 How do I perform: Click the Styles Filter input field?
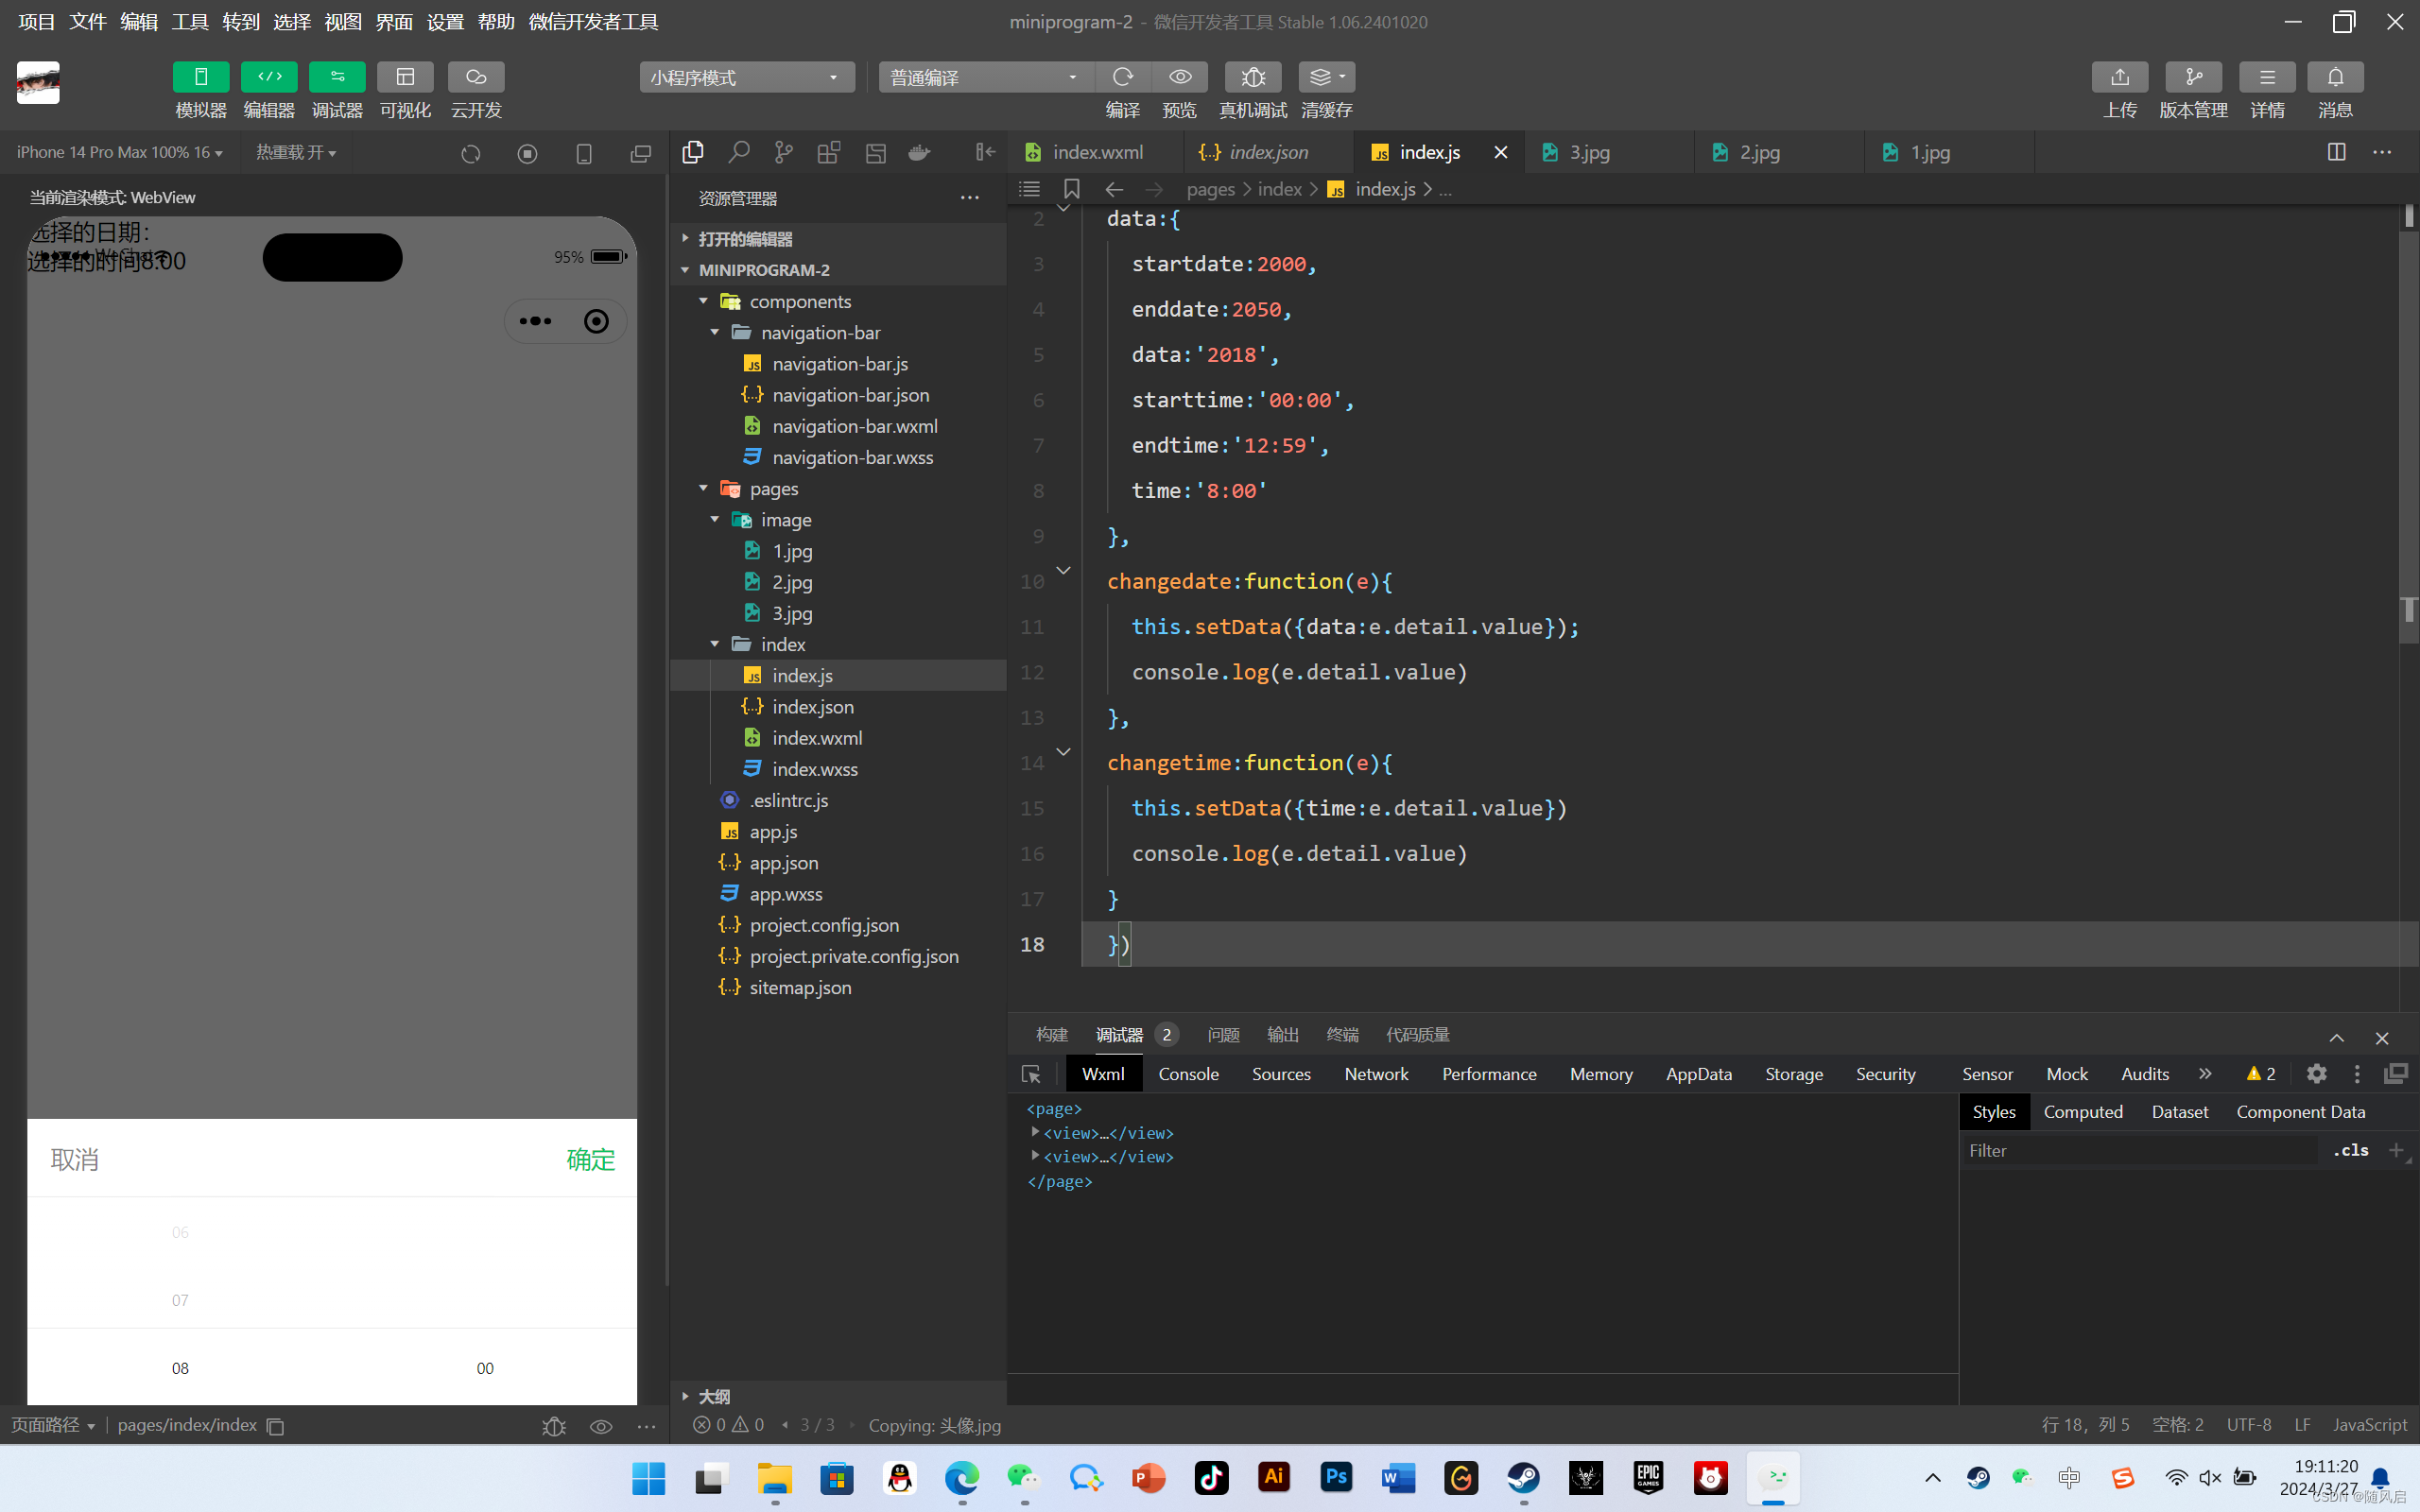point(2140,1151)
